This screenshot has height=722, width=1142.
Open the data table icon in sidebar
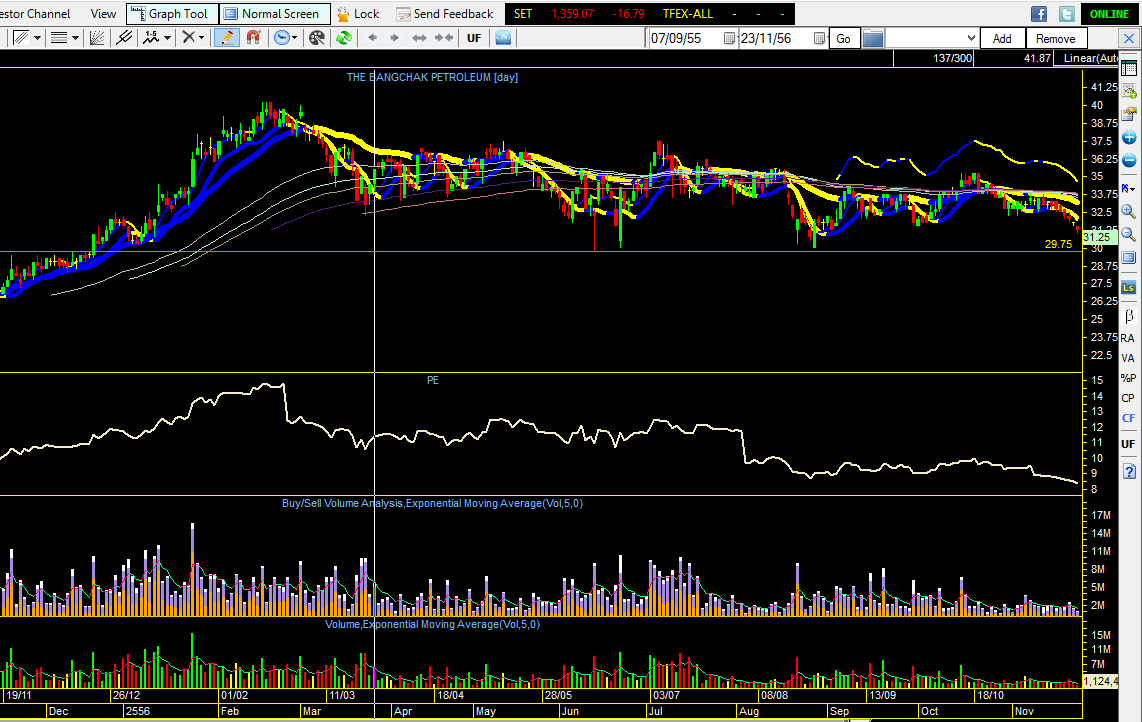(x=1129, y=68)
